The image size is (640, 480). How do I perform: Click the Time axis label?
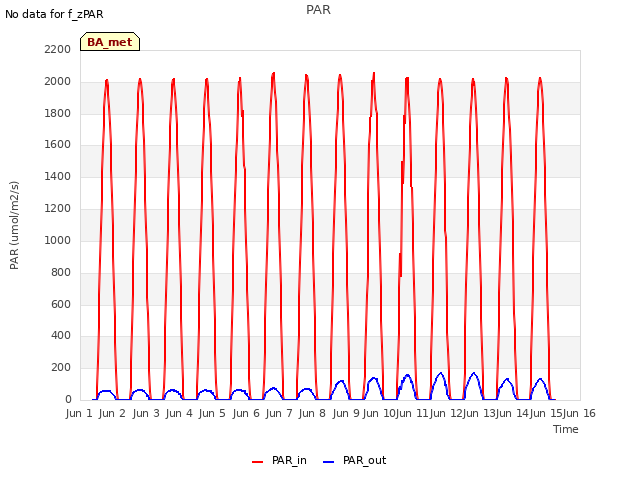(x=566, y=429)
